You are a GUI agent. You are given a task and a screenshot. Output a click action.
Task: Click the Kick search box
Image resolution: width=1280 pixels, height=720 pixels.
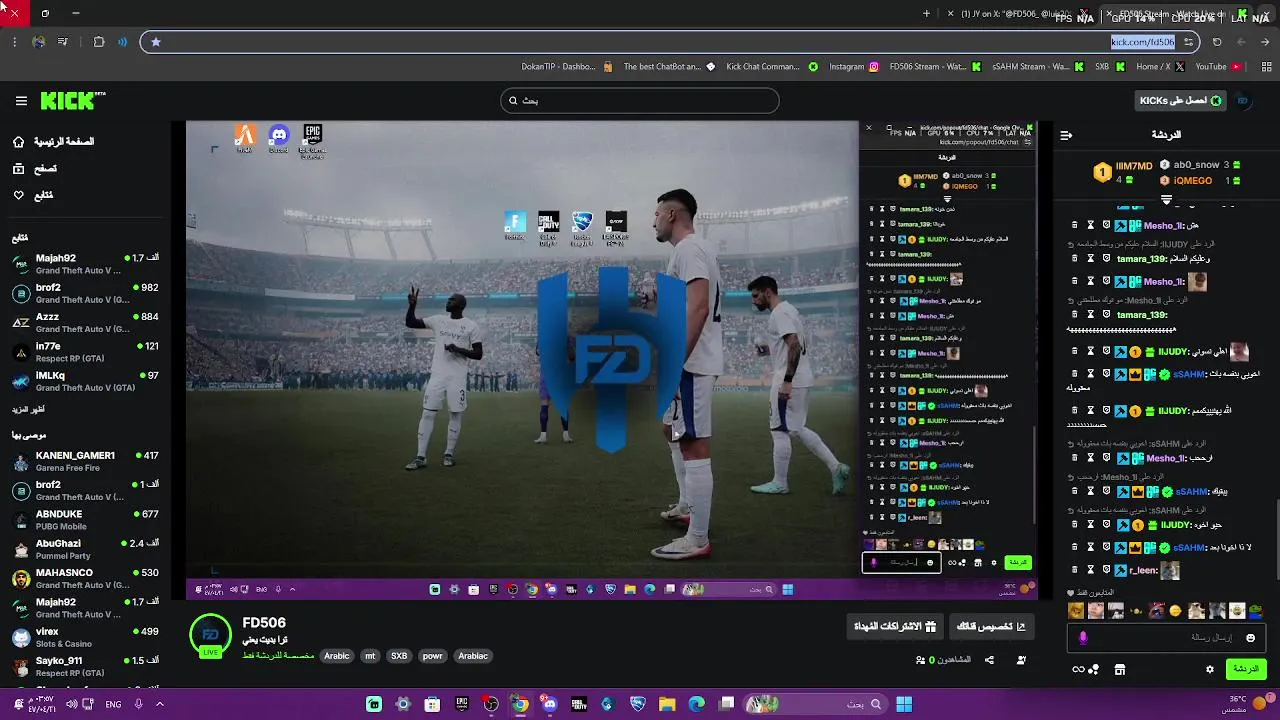tap(639, 100)
